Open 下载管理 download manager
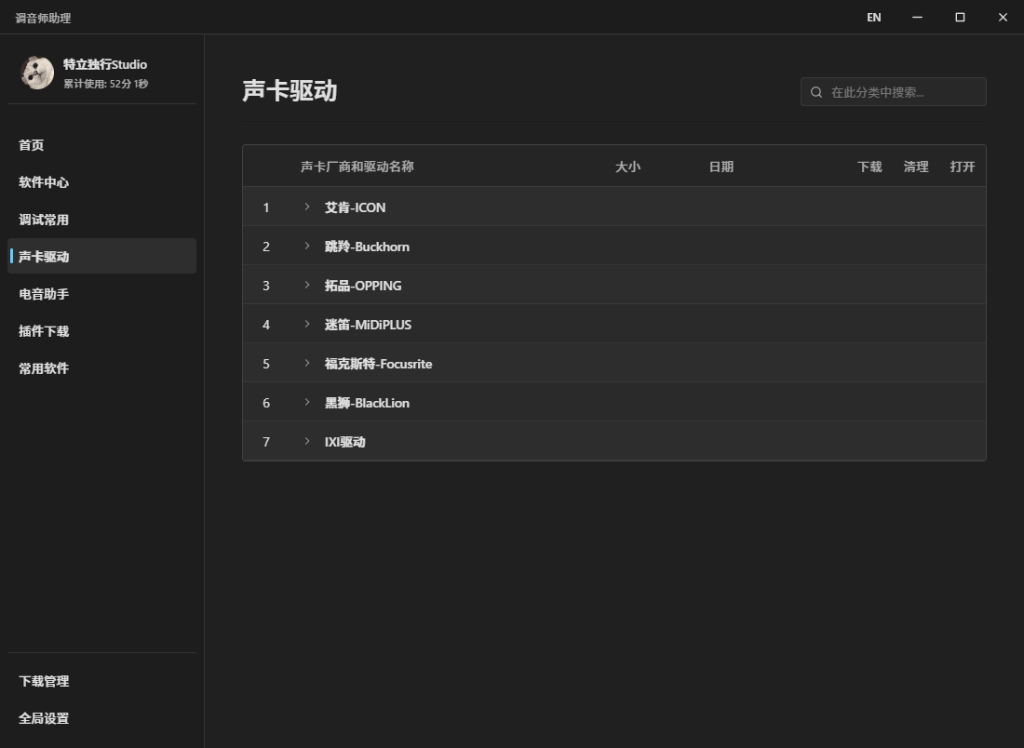 pos(44,681)
